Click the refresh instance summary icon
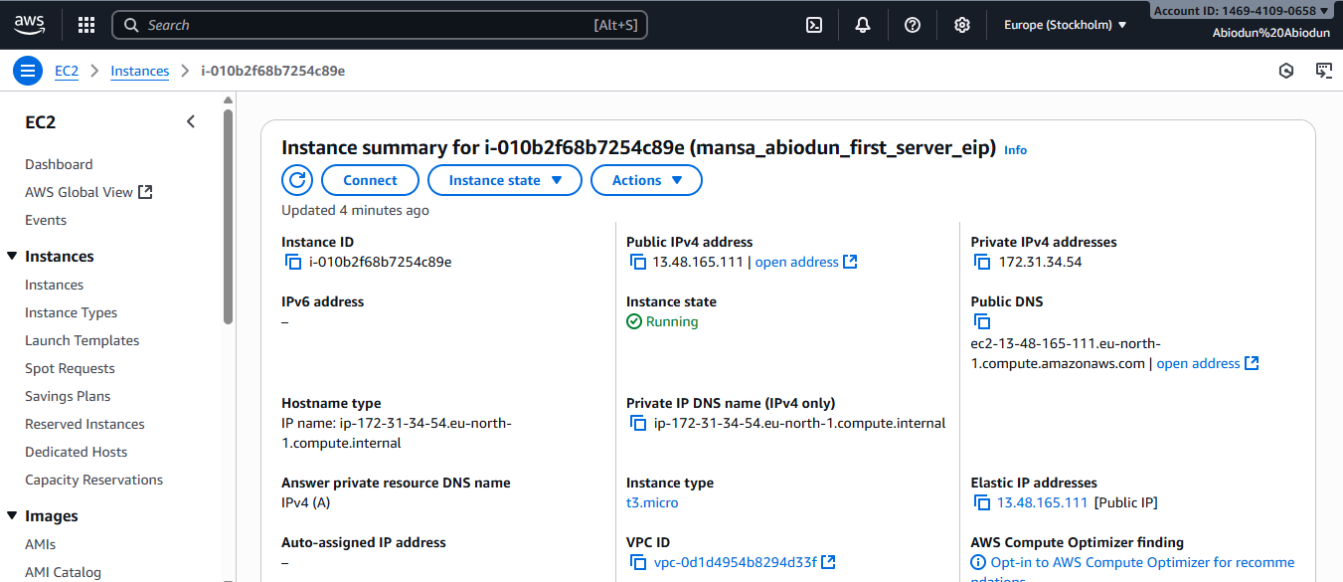This screenshot has width=1343, height=582. [297, 180]
